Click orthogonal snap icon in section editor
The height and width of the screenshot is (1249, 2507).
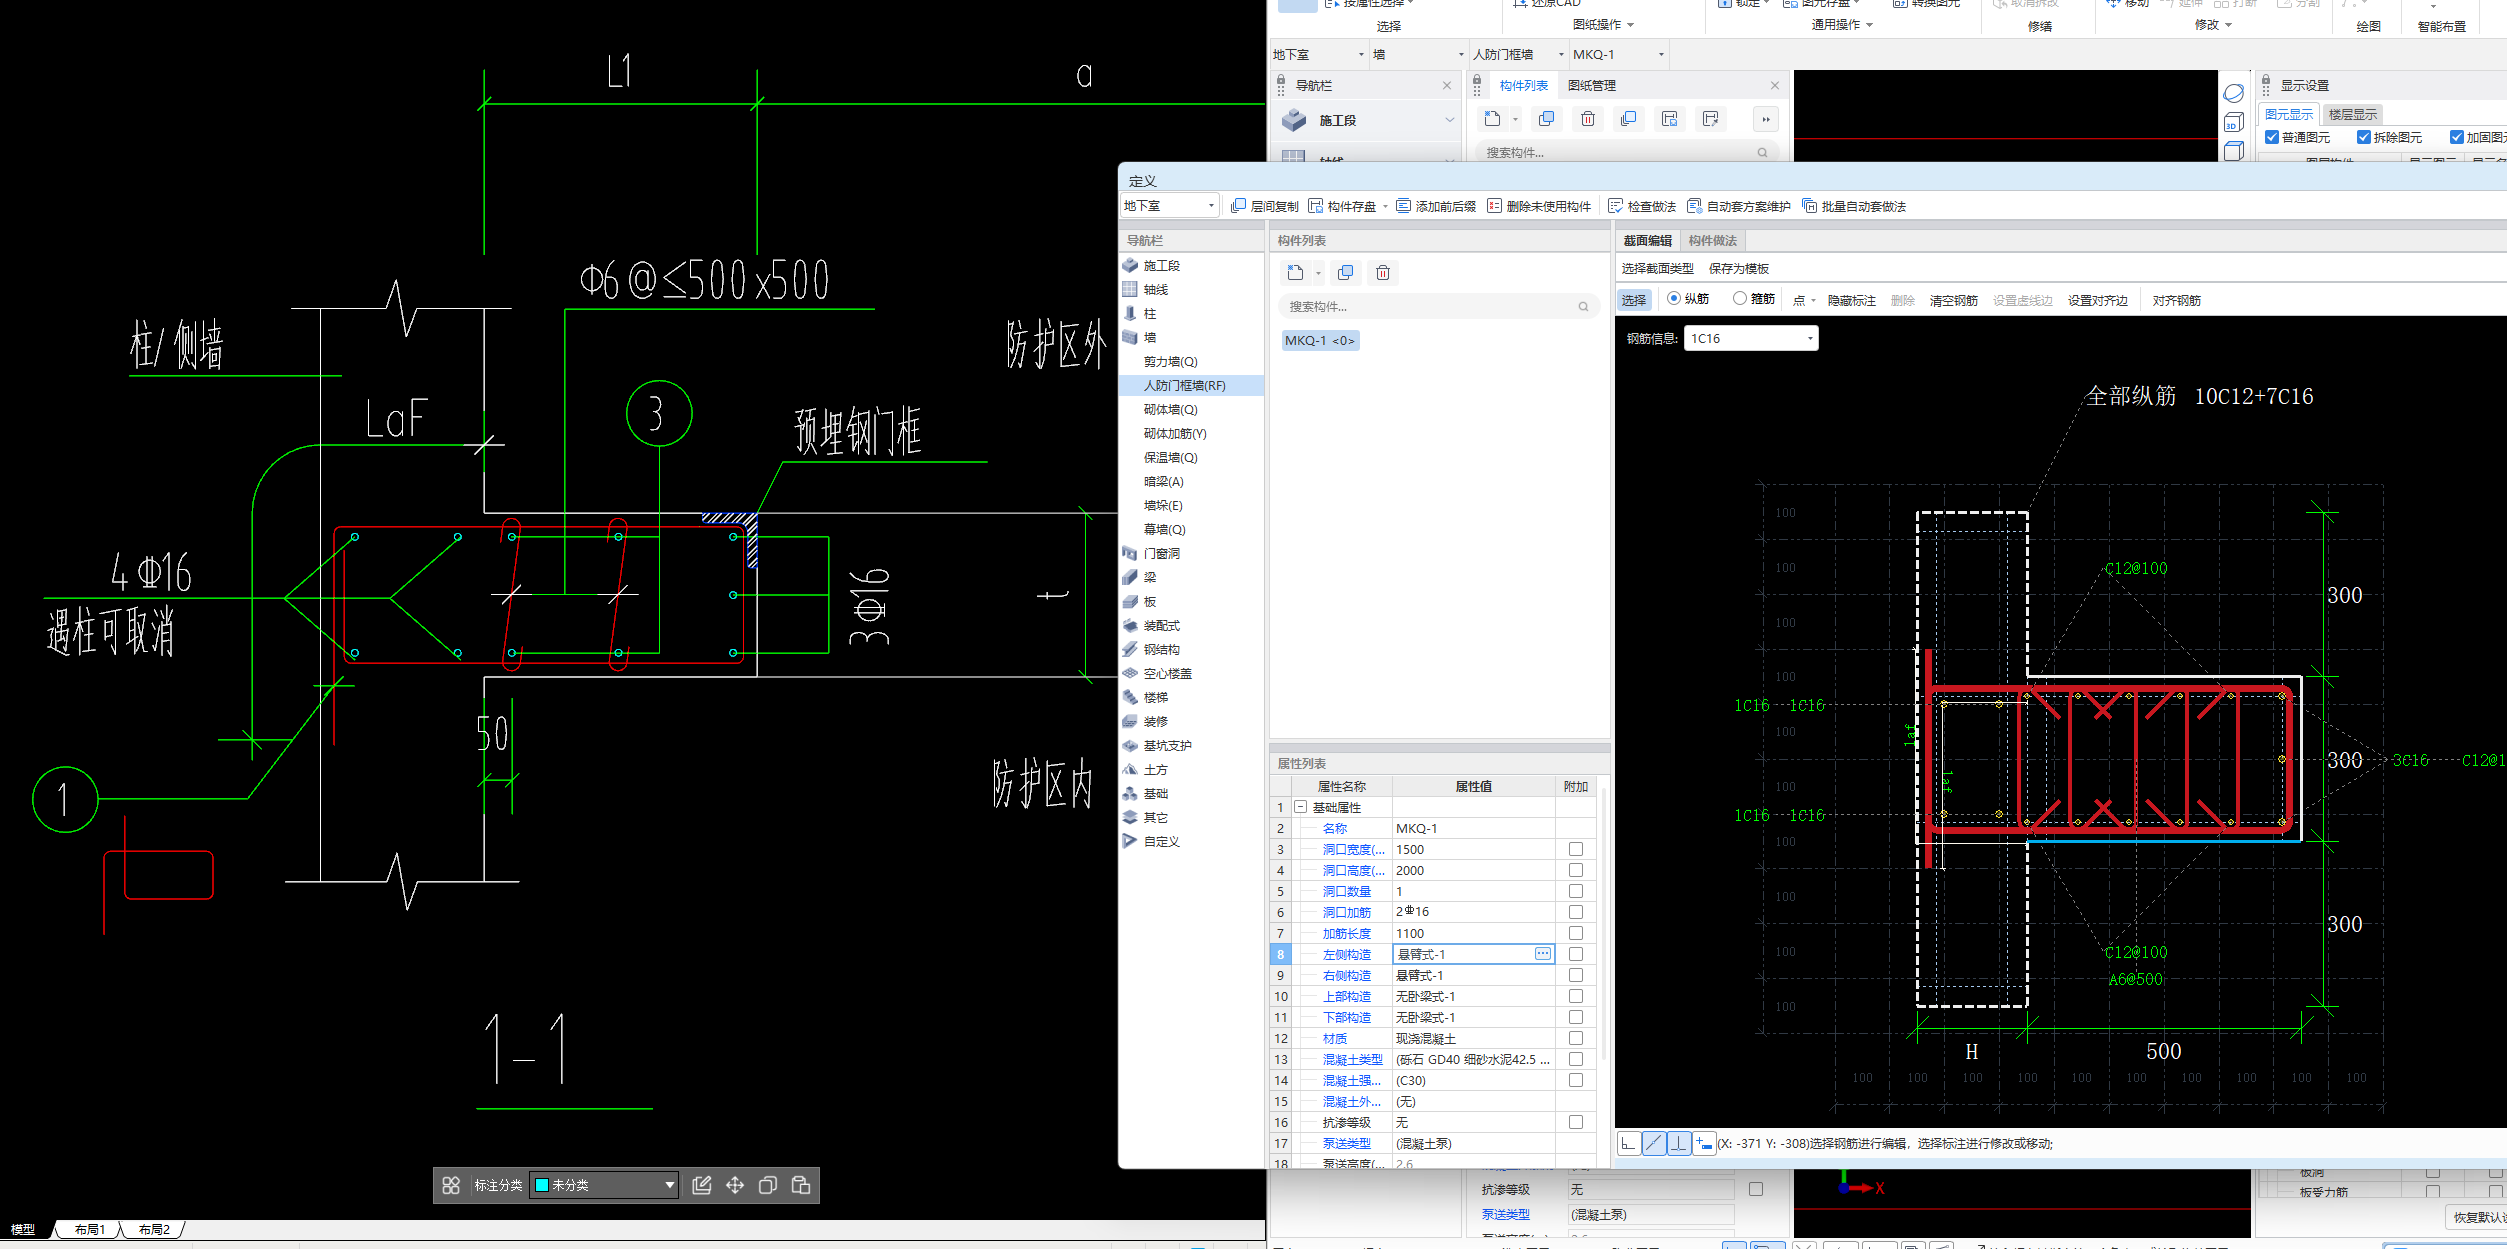1629,1143
